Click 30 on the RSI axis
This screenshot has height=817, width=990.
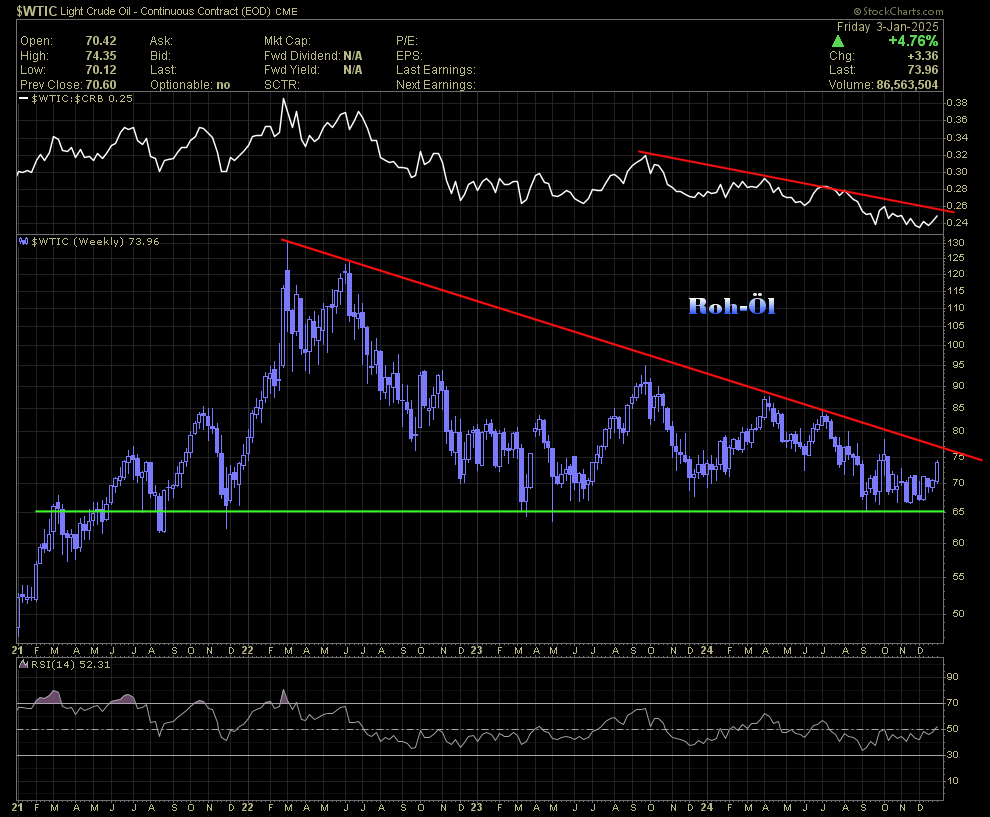click(x=953, y=754)
